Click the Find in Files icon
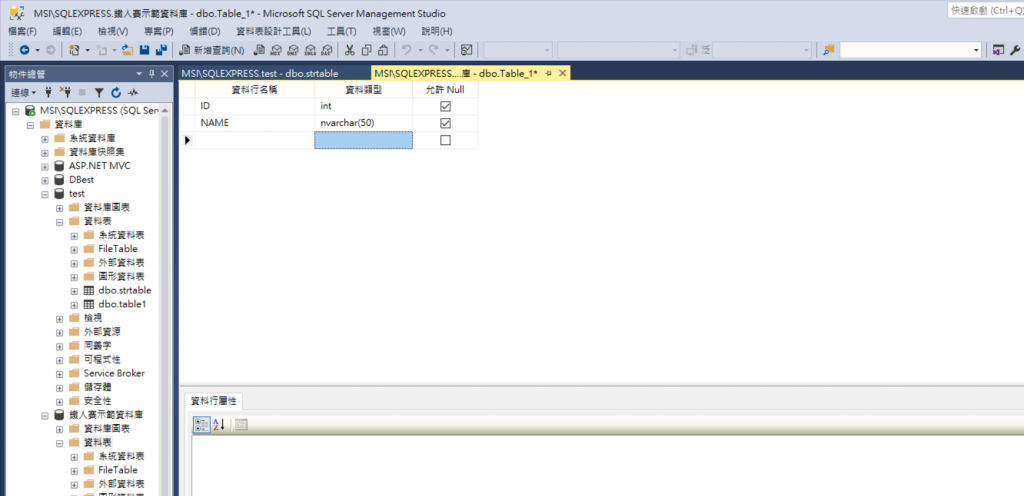The image size is (1024, 496). [829, 50]
